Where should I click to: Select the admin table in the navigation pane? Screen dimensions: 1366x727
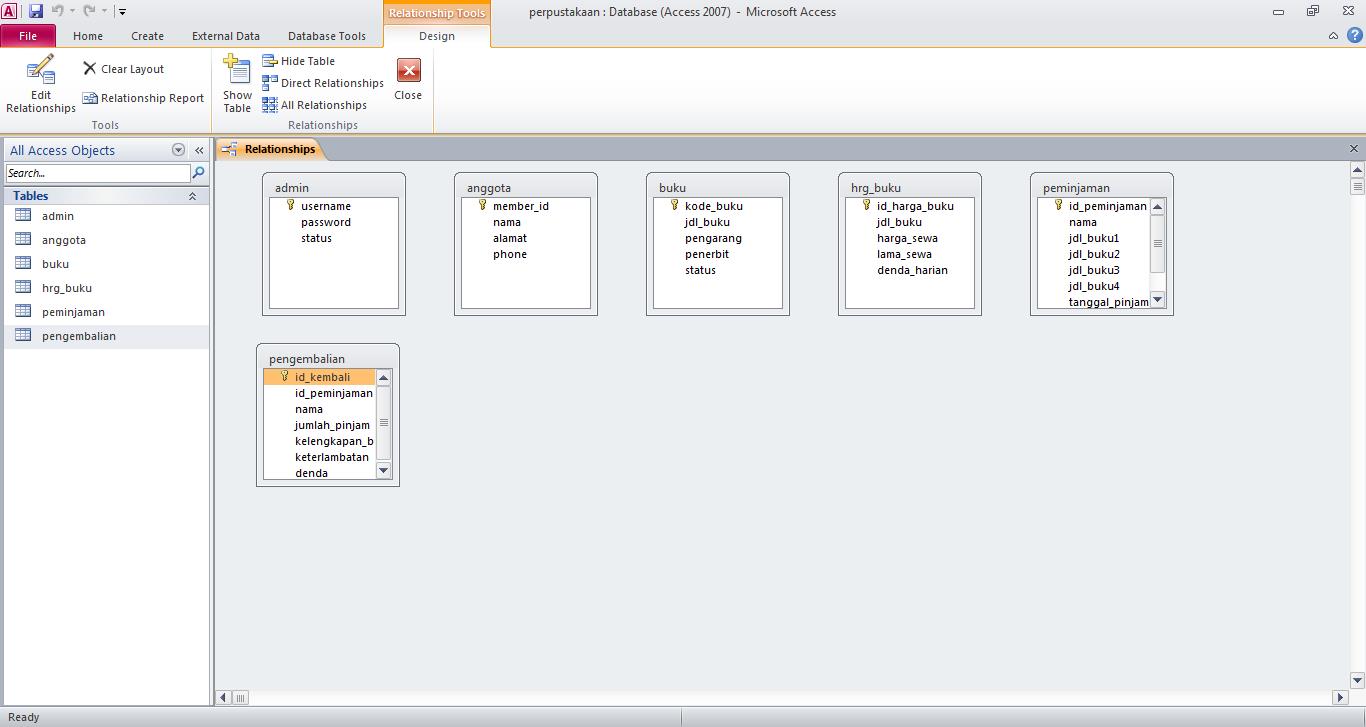tap(106, 216)
